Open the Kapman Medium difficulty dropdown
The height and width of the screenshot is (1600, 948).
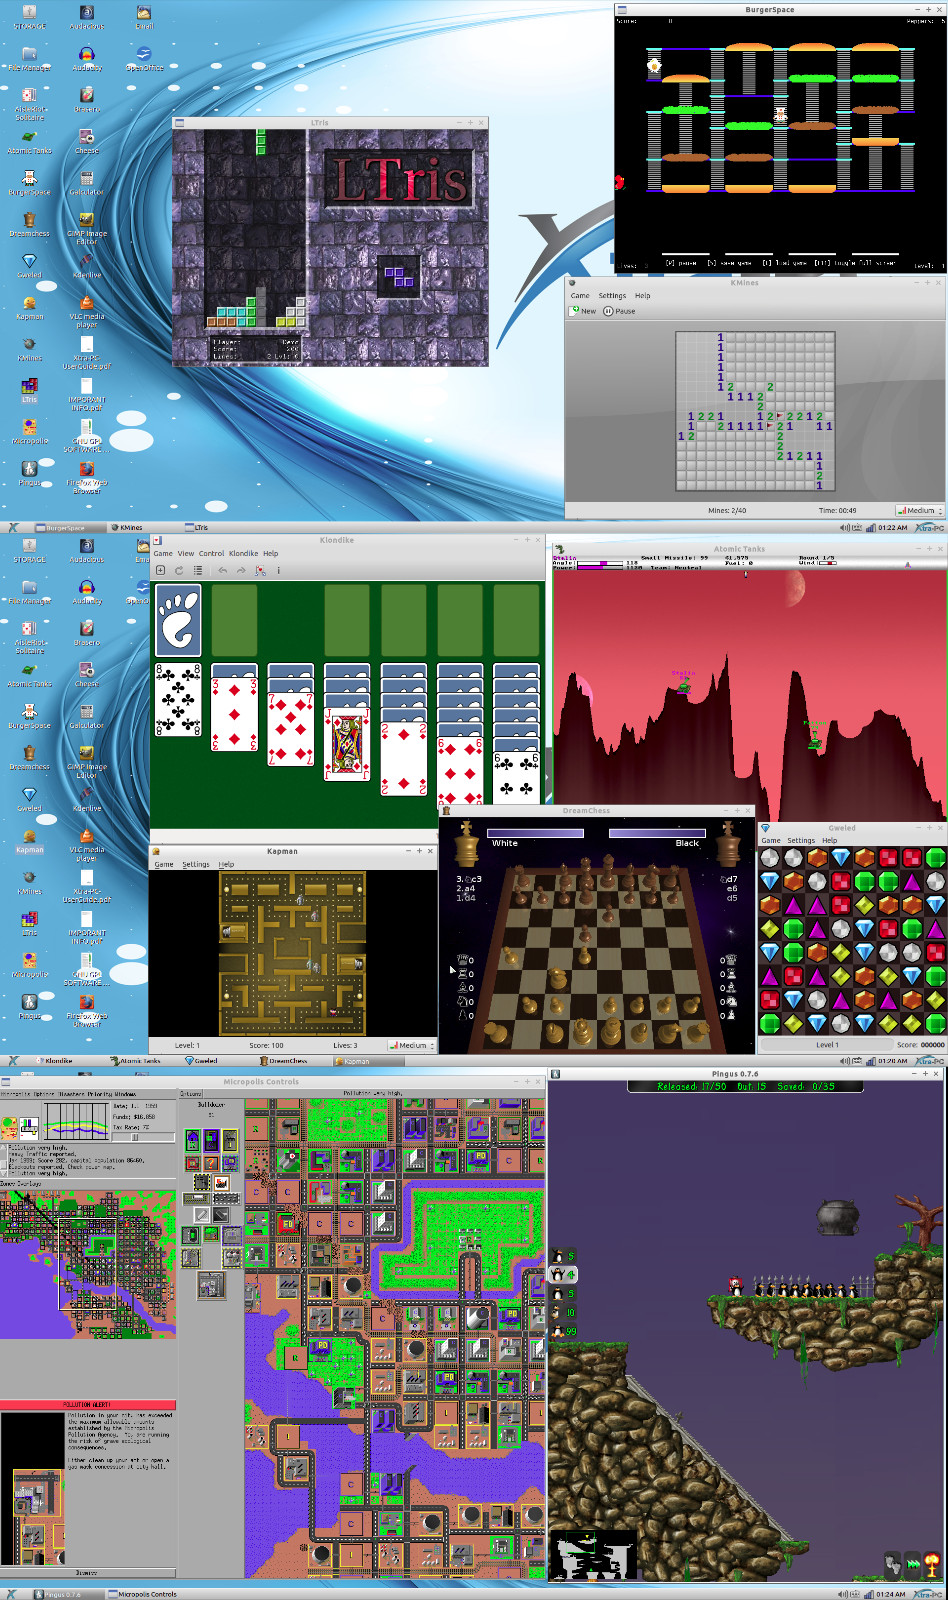pyautogui.click(x=412, y=1045)
